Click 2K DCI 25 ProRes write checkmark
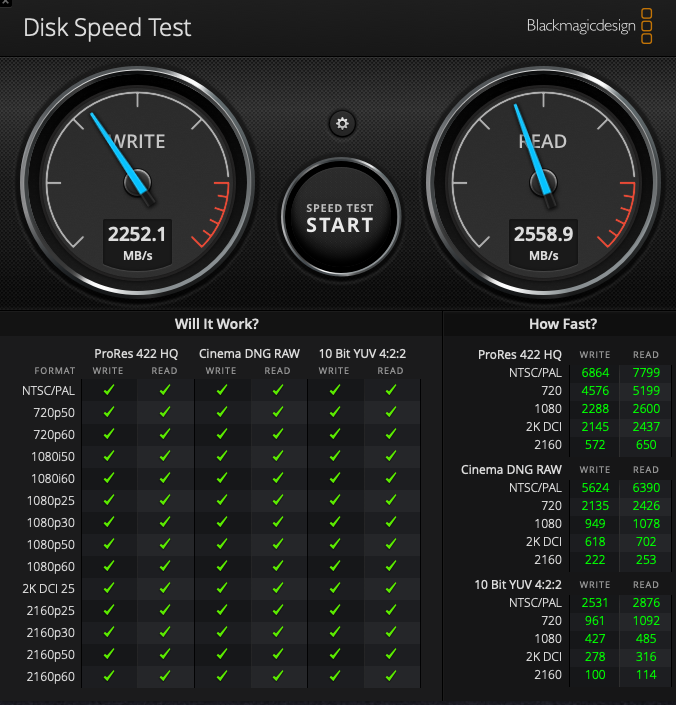Screen dimensions: 676x705 click(x=109, y=588)
